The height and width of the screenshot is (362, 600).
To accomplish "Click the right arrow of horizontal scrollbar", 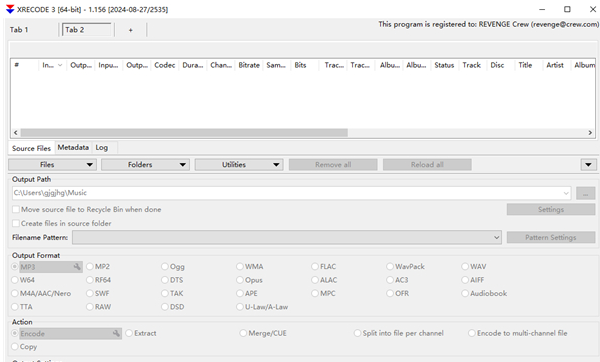I will pos(590,133).
